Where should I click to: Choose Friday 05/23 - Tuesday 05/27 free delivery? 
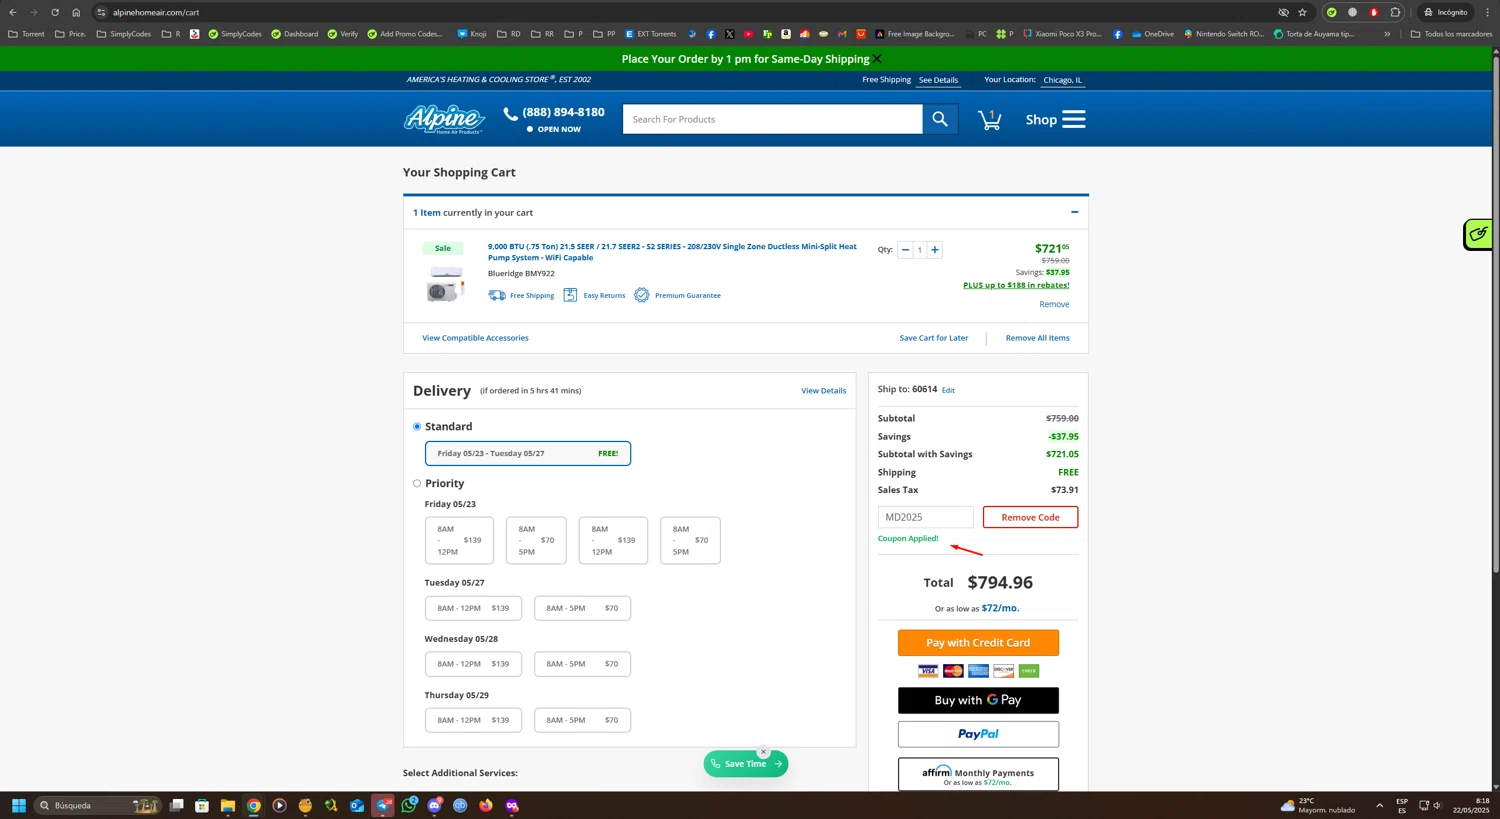point(528,453)
